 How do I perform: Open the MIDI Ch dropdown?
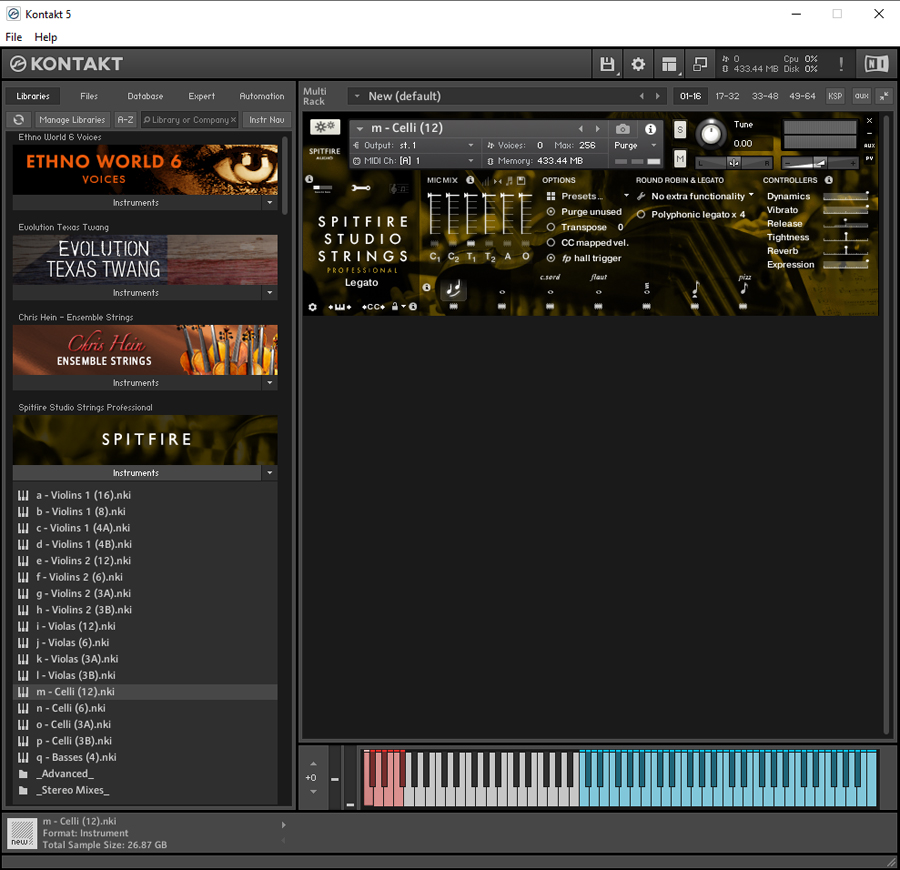click(x=414, y=161)
